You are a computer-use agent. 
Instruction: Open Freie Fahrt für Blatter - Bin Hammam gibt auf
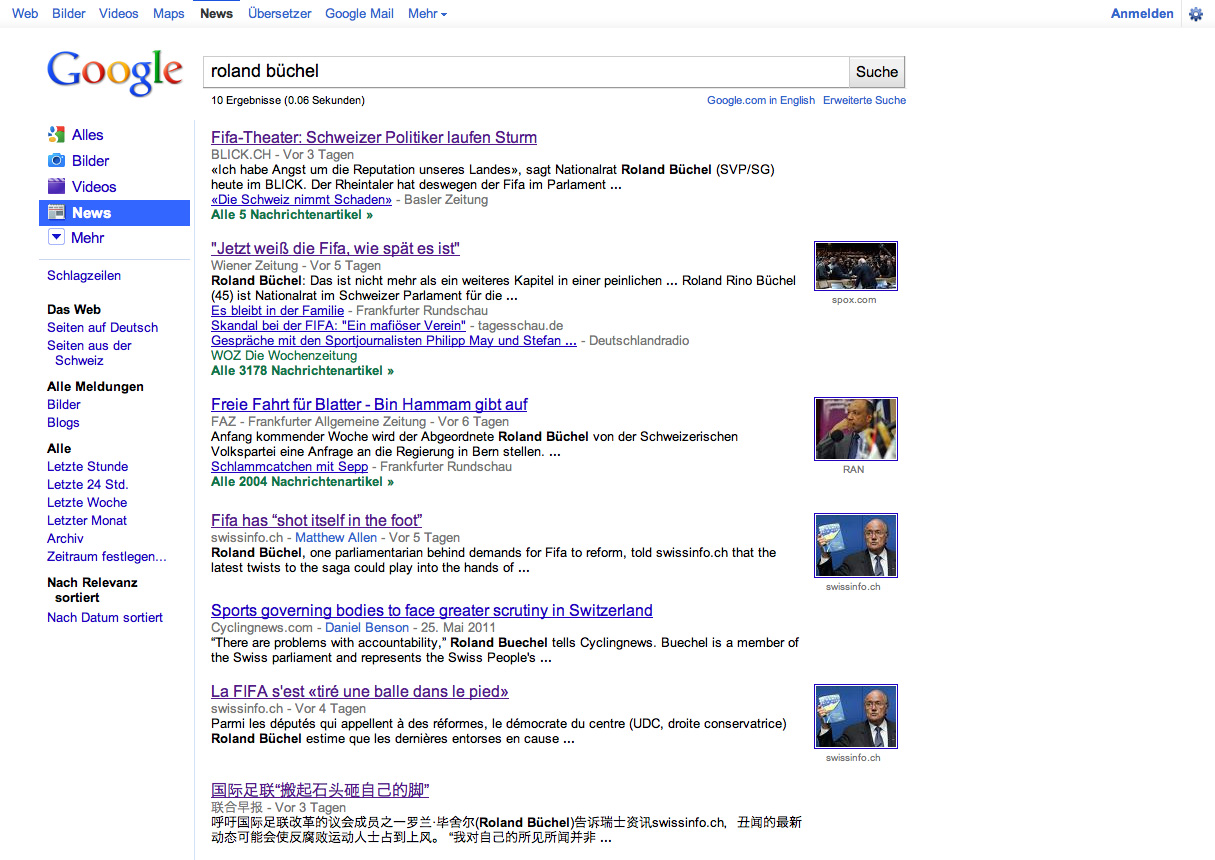369,405
